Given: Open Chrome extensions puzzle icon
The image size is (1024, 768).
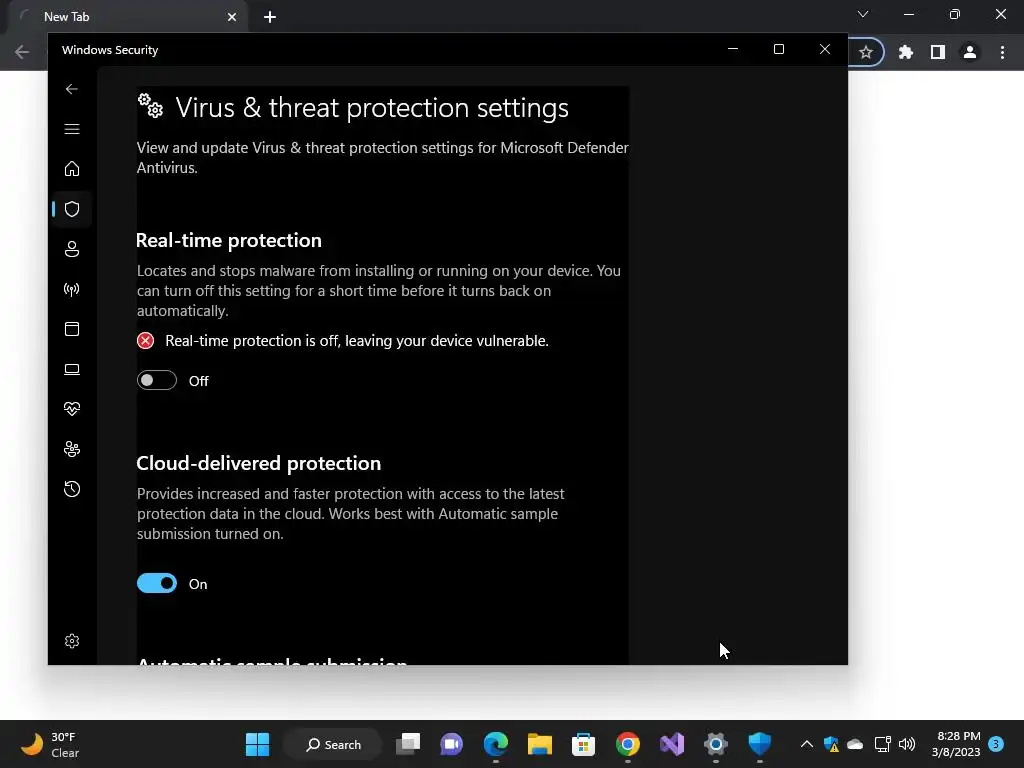Looking at the screenshot, I should coord(906,52).
